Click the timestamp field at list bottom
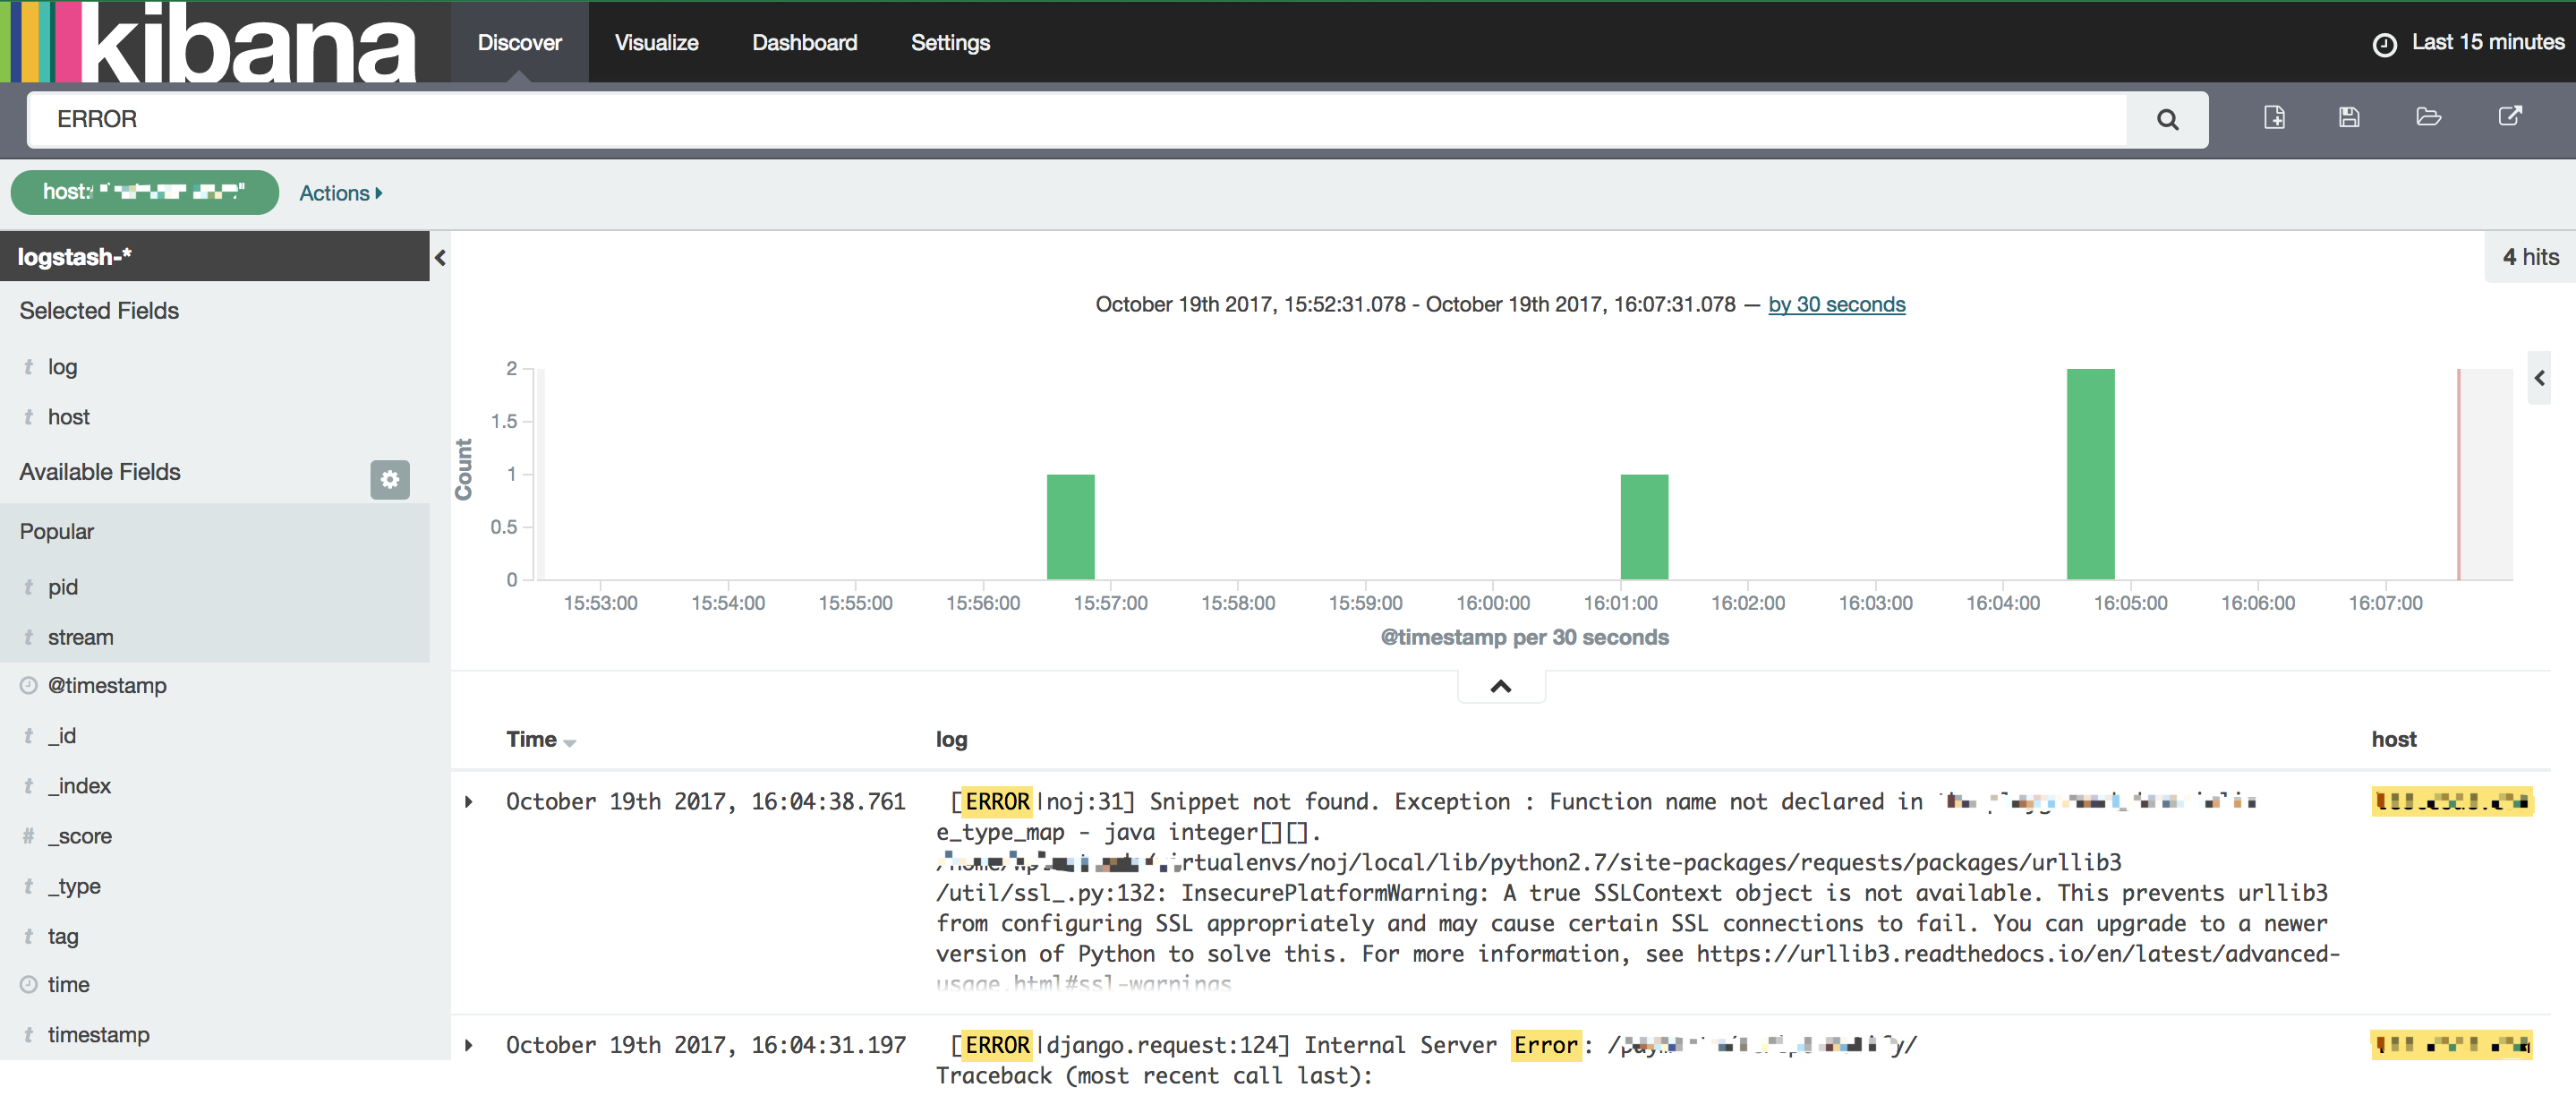Viewport: 2576px width, 1096px height. tap(98, 1035)
